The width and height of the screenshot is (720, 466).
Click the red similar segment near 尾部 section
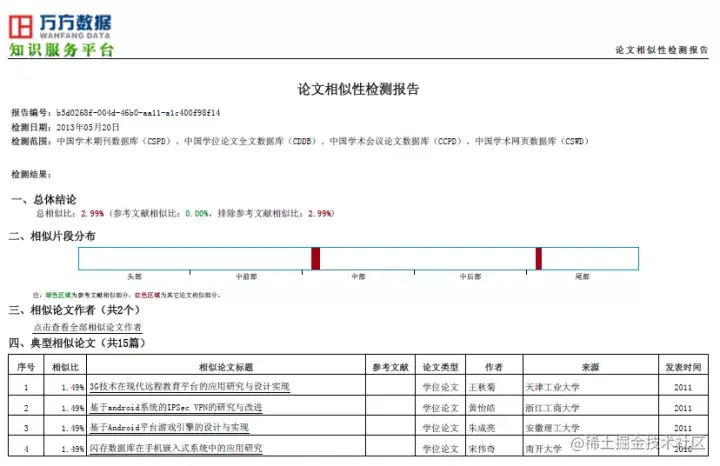tap(538, 258)
